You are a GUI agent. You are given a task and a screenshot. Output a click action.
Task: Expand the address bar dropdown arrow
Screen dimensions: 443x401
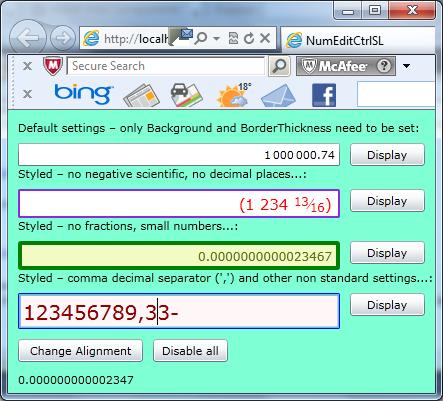point(216,38)
